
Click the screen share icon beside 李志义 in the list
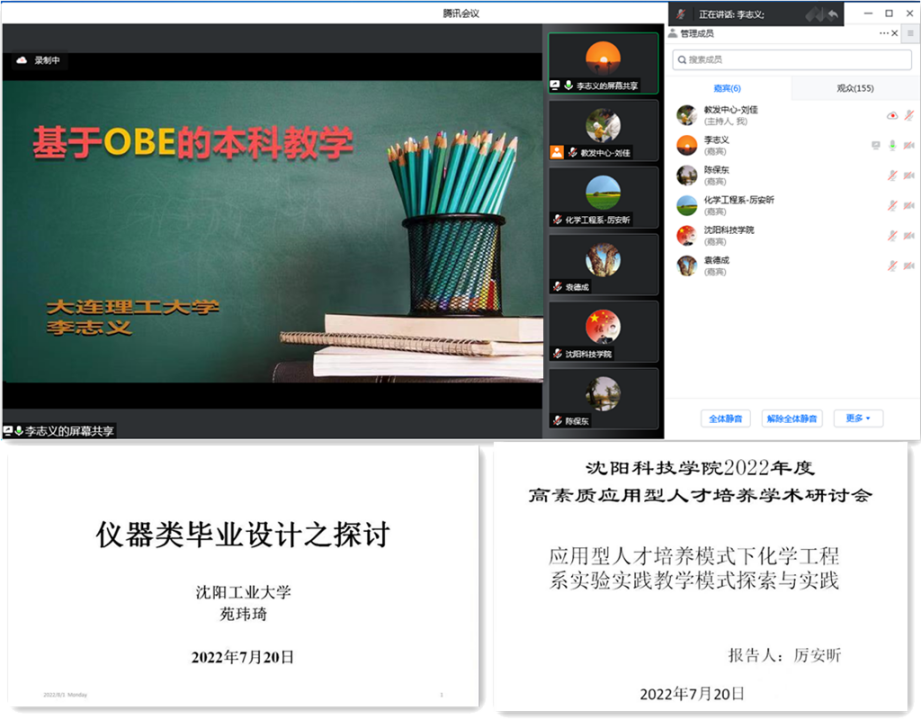876,145
